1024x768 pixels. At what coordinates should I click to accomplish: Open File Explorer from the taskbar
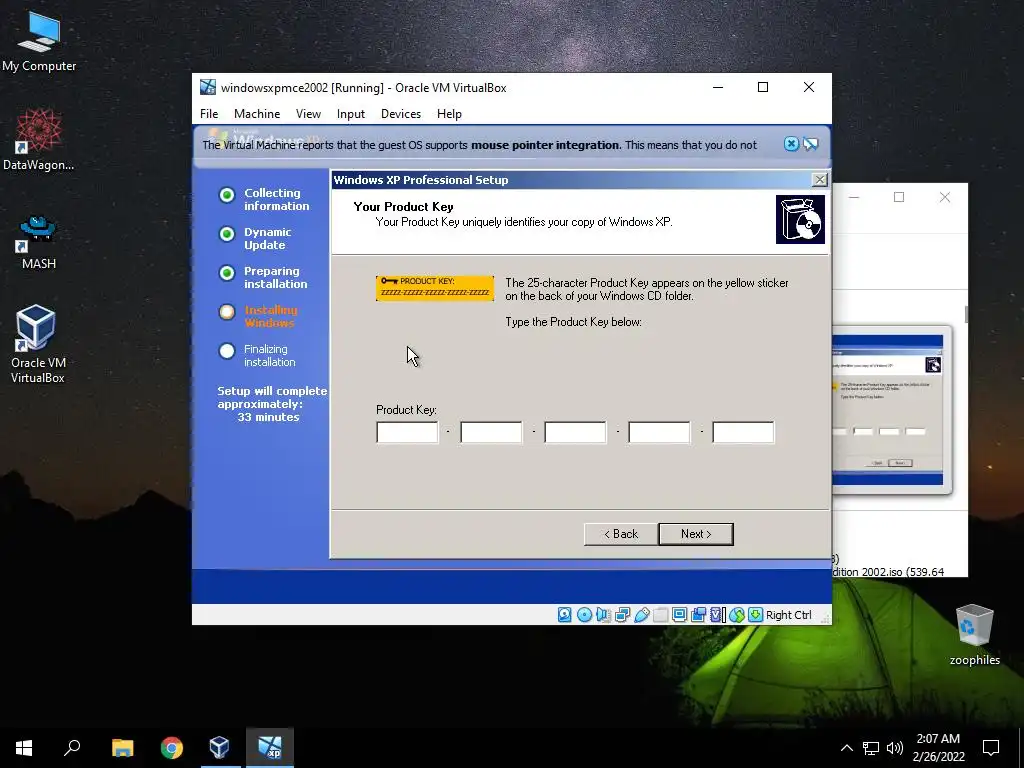point(122,748)
